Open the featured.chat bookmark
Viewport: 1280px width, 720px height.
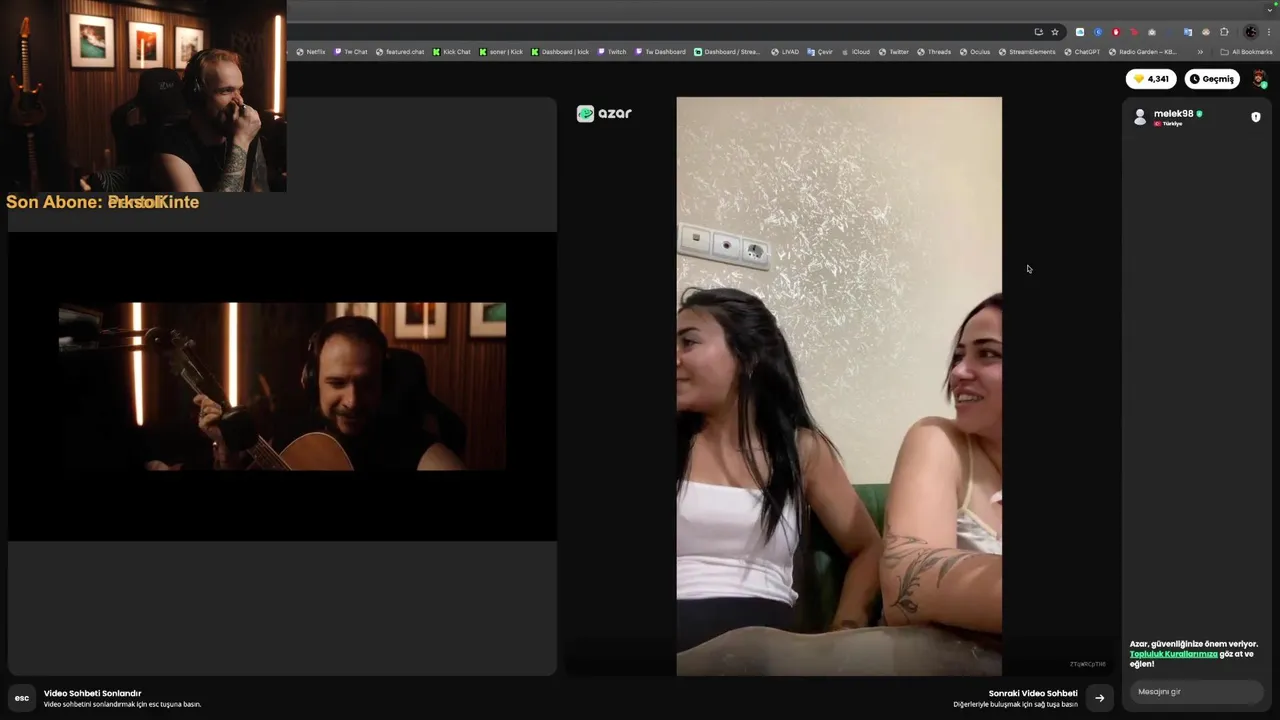tap(399, 52)
